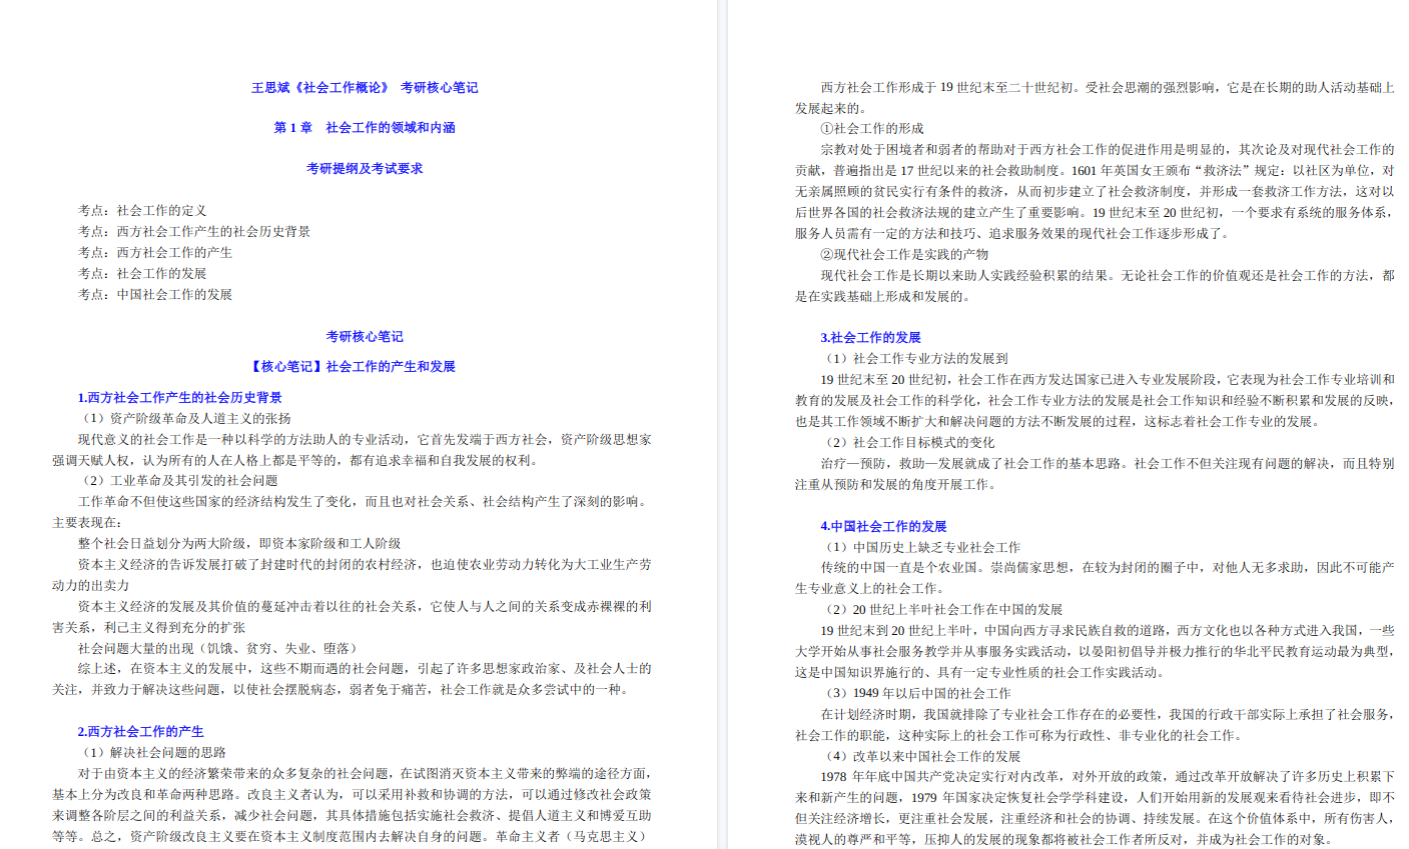Click subheading （4）改革以来中国社会工作的发展
This screenshot has width=1409, height=849.
[x=921, y=757]
